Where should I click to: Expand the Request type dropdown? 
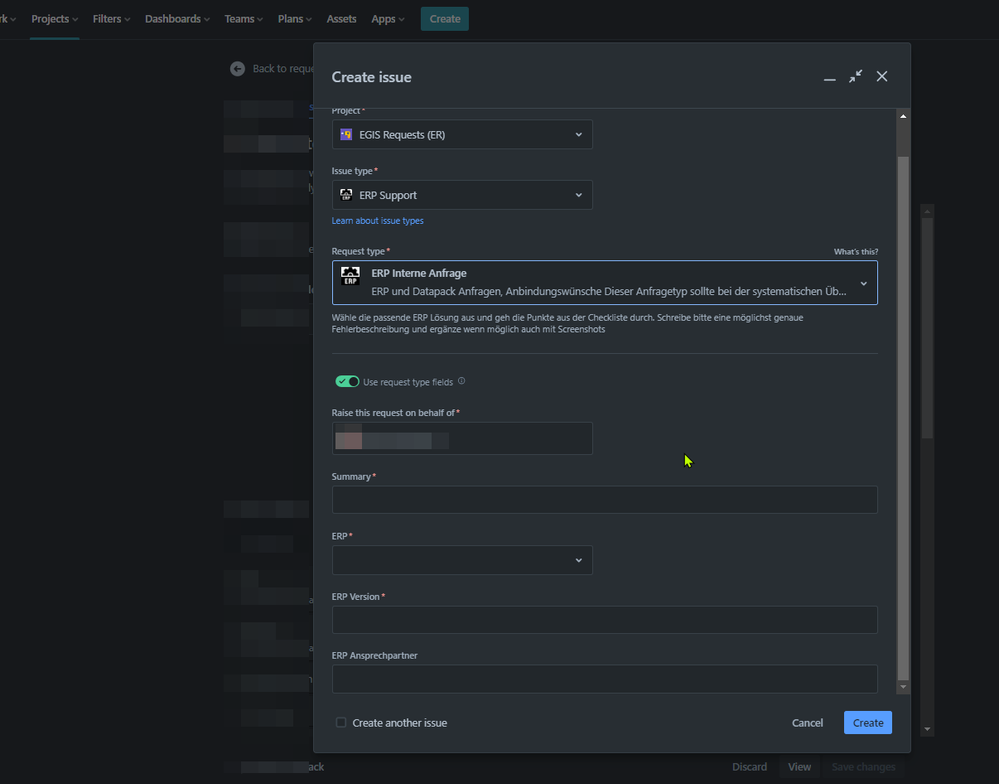tap(605, 282)
